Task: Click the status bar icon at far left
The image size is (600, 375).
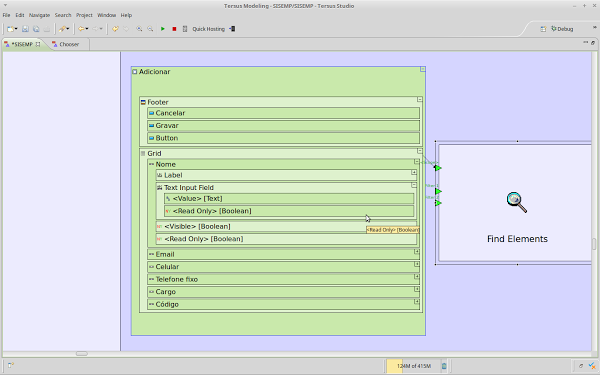Action: point(11,365)
